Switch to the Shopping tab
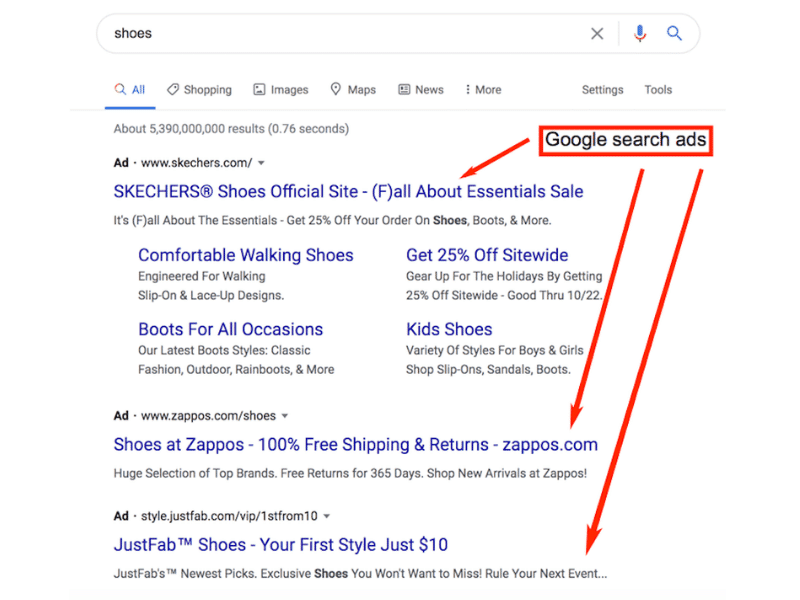This screenshot has height=600, width=800. pyautogui.click(x=199, y=90)
